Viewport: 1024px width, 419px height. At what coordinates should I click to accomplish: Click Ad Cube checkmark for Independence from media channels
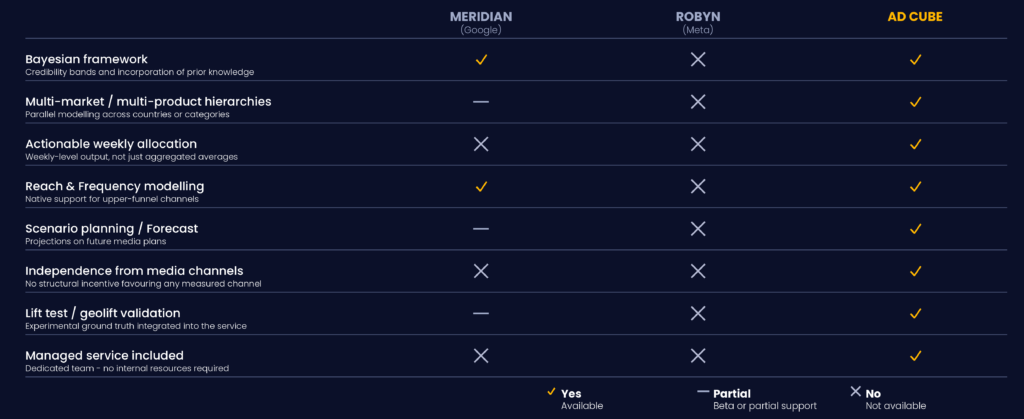(x=916, y=271)
